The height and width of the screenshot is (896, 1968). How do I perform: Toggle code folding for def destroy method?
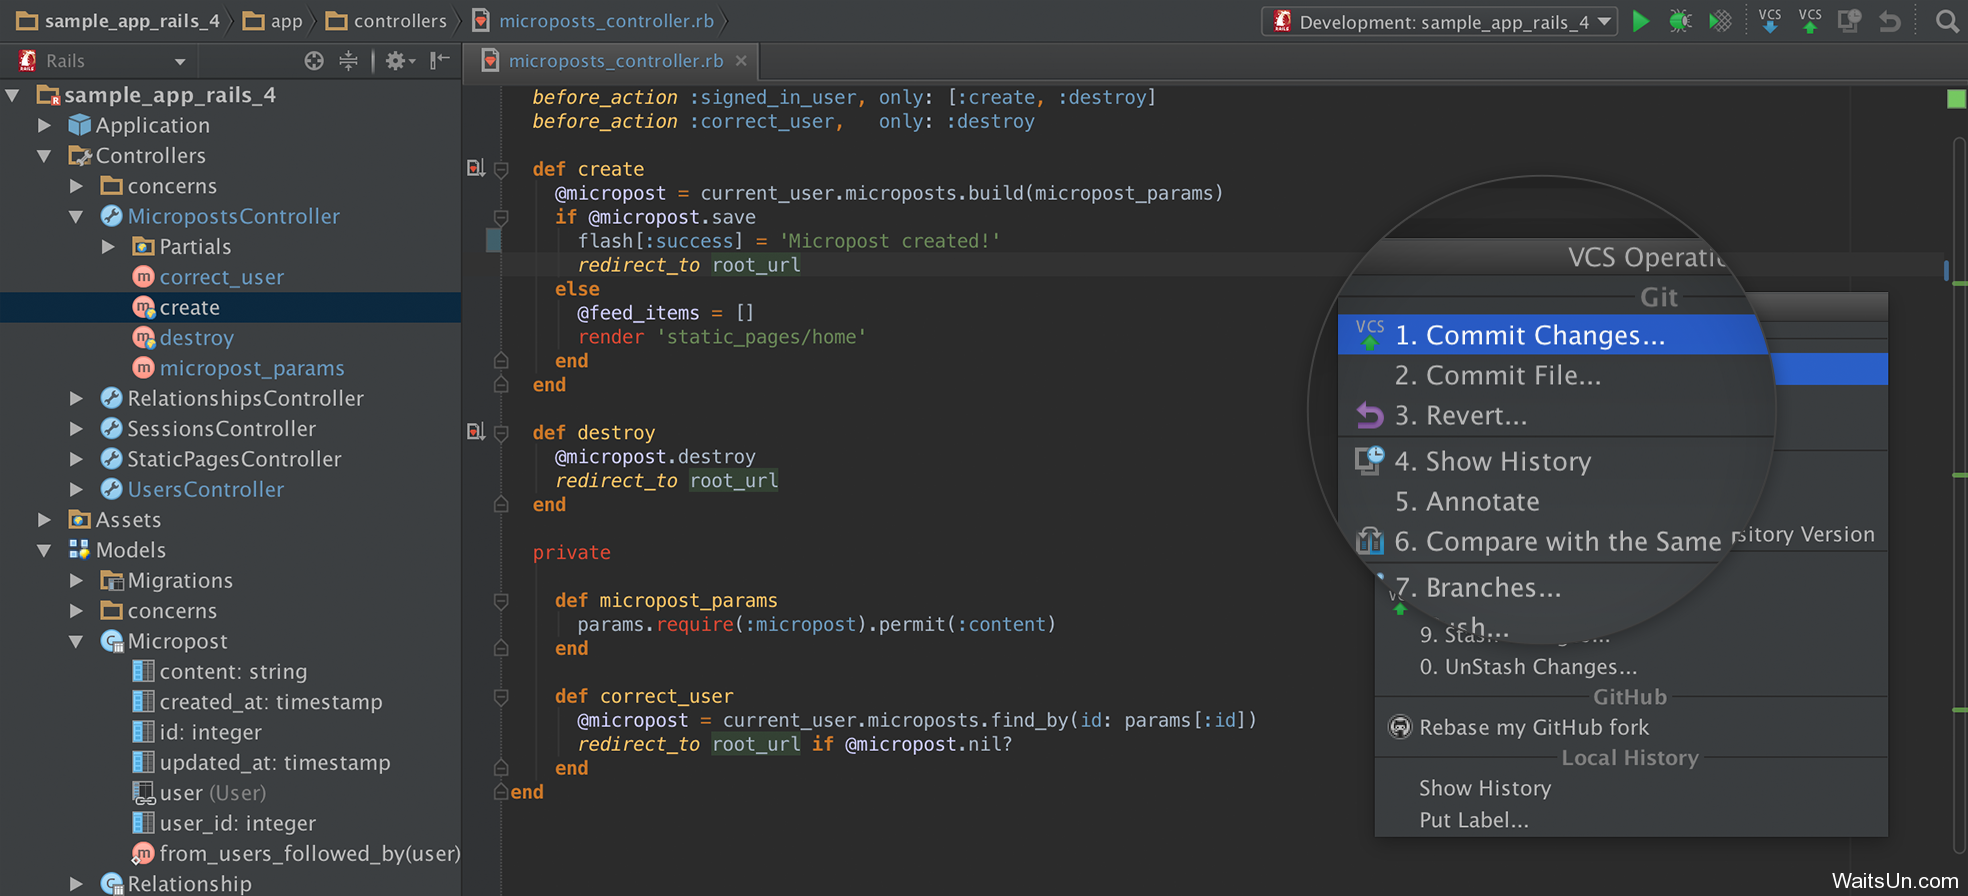[x=501, y=433]
